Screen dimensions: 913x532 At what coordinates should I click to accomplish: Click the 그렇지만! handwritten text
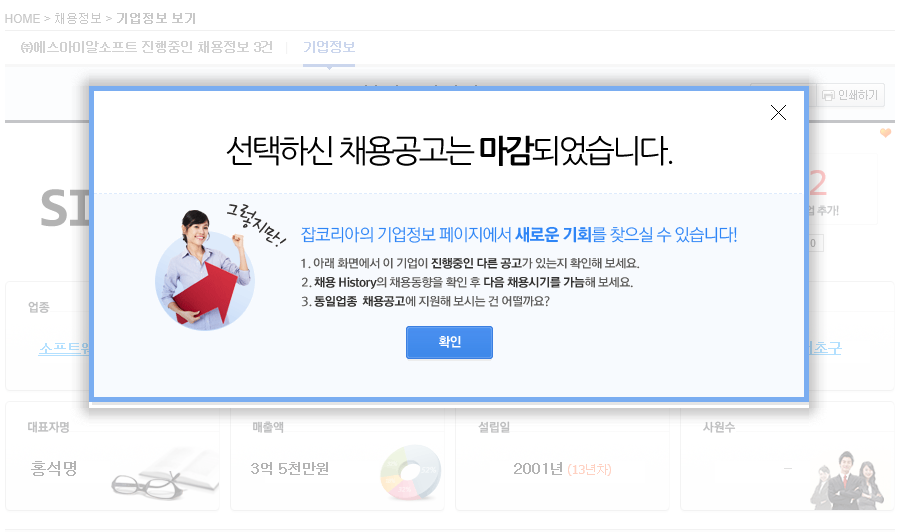pyautogui.click(x=256, y=225)
